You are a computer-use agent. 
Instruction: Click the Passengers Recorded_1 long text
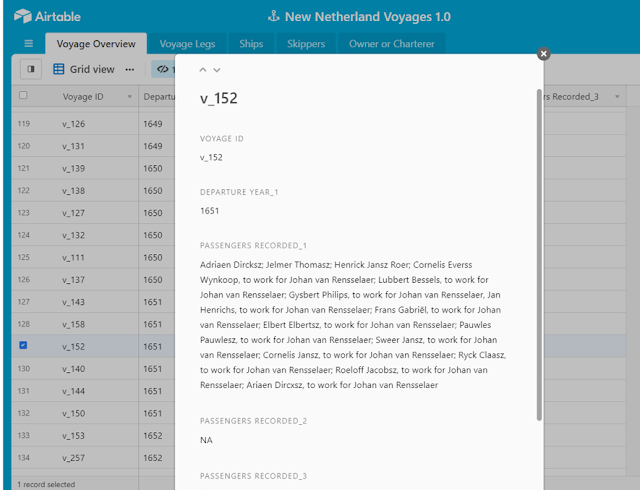[353, 325]
